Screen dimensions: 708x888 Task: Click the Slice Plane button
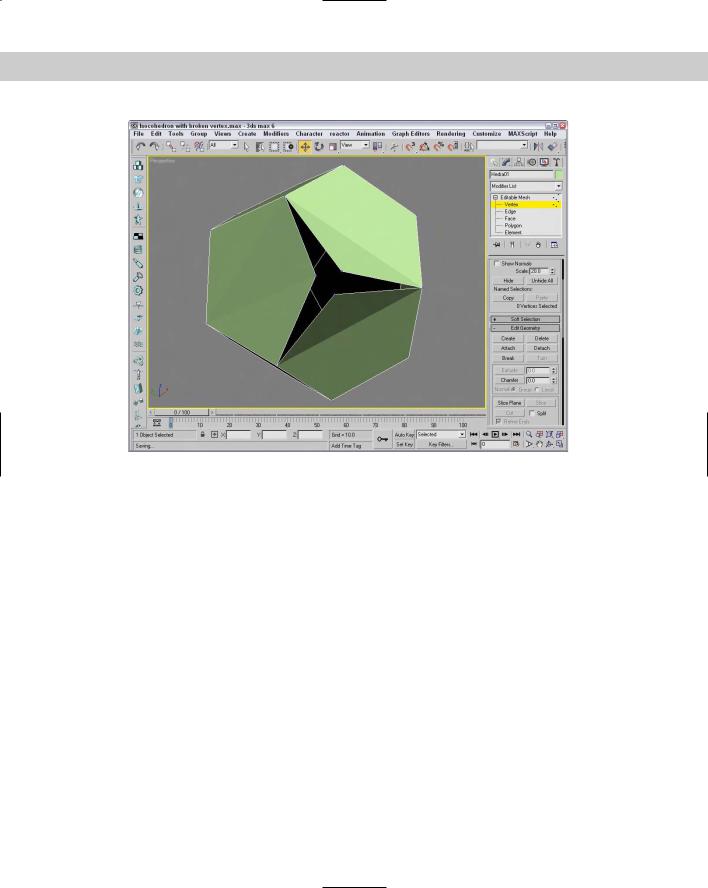coord(509,403)
